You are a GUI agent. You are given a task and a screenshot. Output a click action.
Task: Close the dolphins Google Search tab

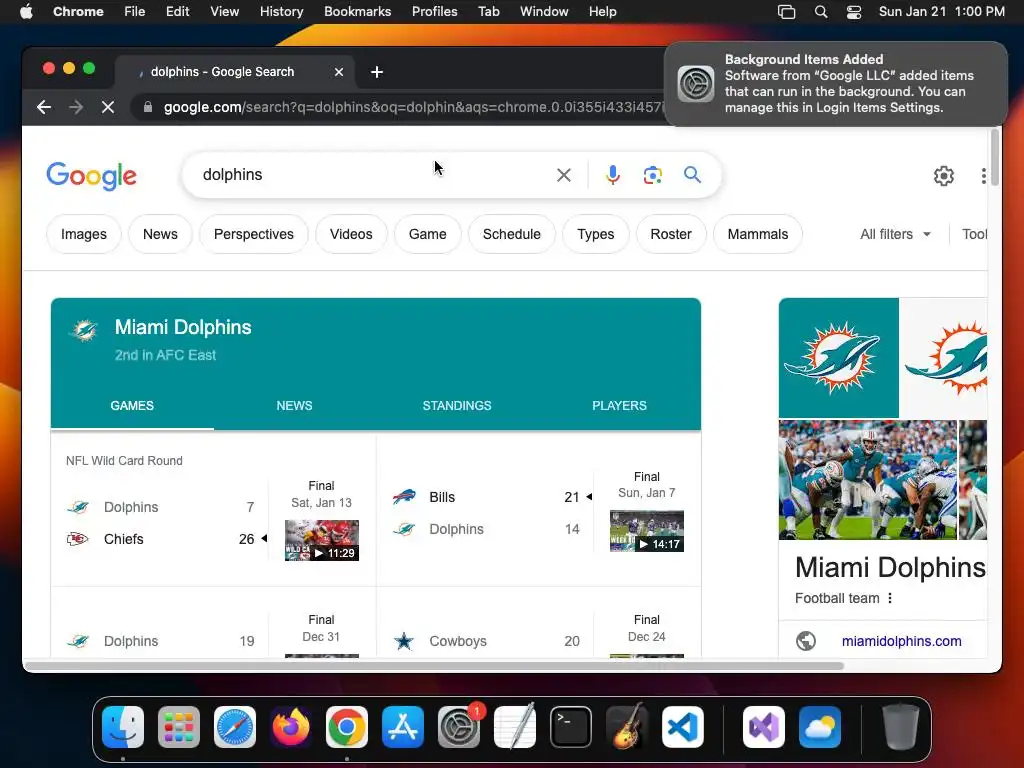click(x=339, y=72)
